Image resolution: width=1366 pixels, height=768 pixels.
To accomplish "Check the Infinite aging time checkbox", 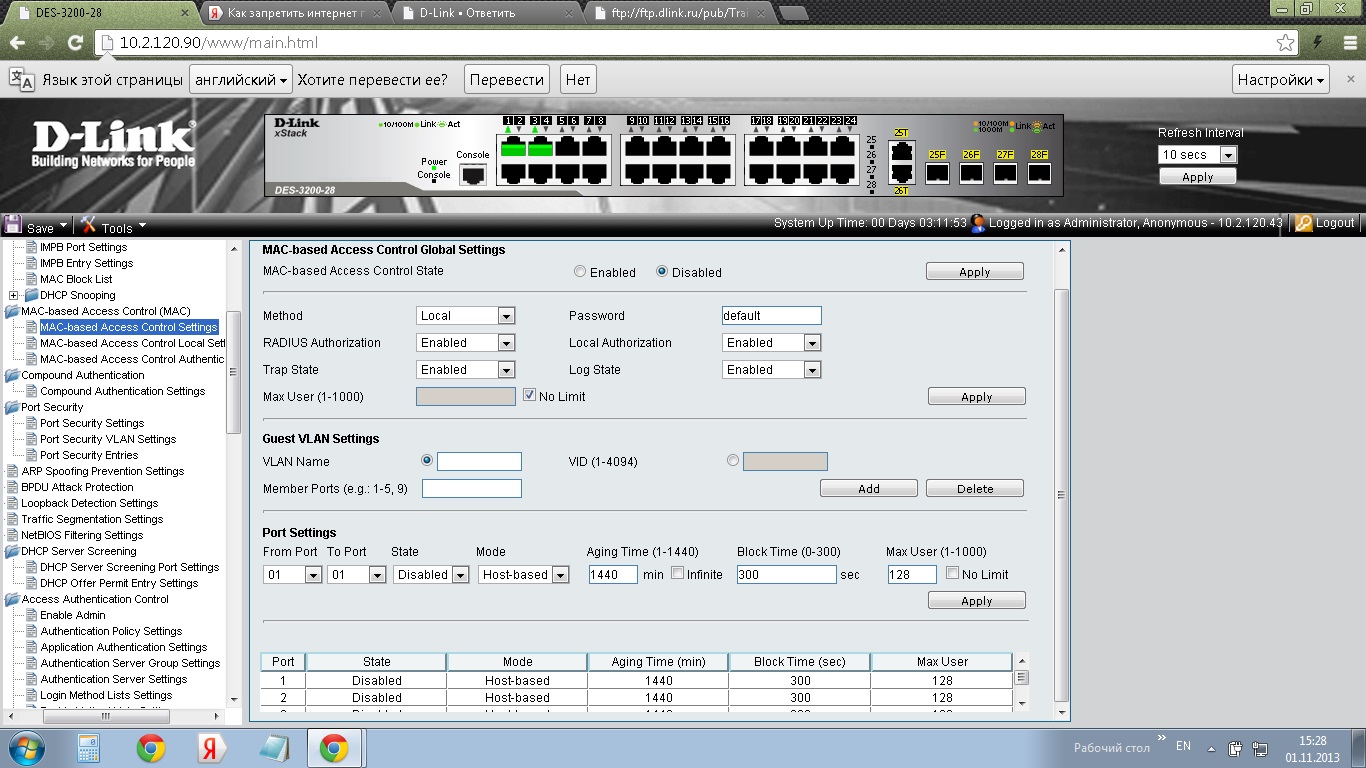I will pos(678,574).
